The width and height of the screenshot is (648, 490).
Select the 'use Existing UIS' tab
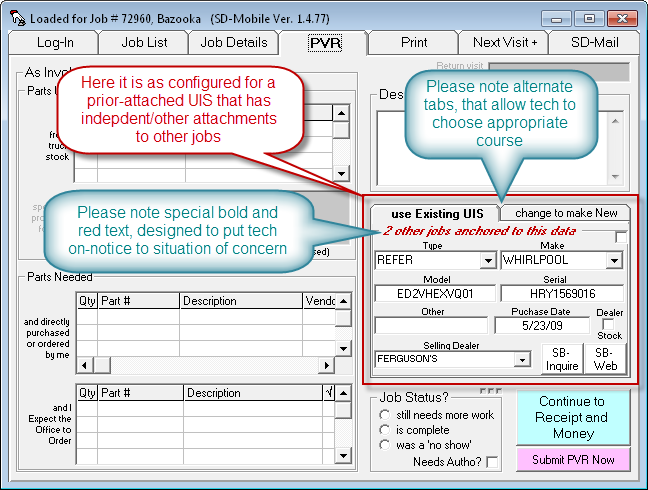coord(437,213)
